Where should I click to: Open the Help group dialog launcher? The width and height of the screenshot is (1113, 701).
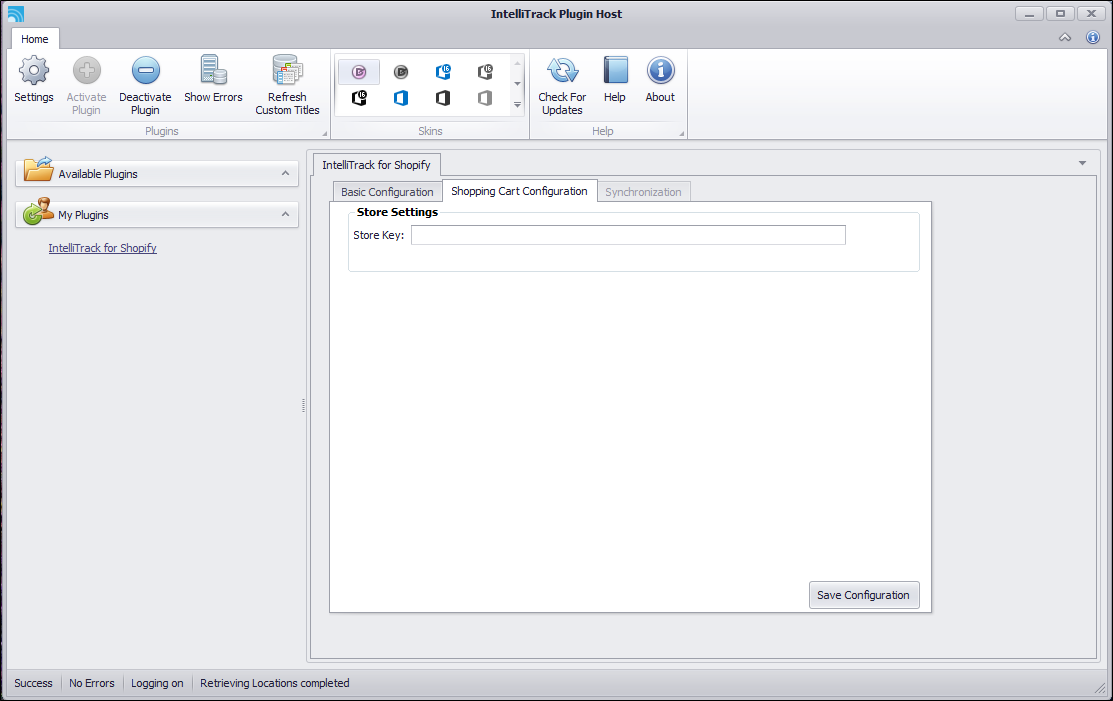tap(681, 133)
